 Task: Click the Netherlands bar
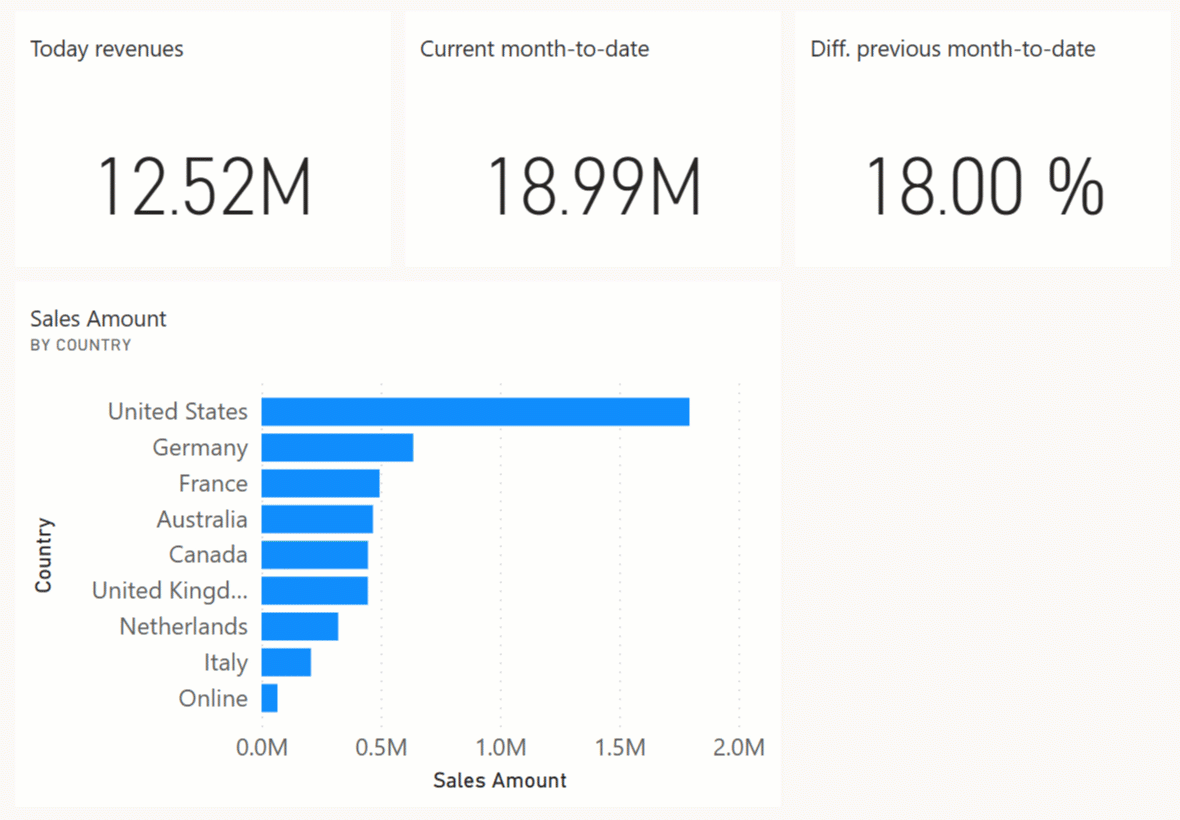coord(299,627)
